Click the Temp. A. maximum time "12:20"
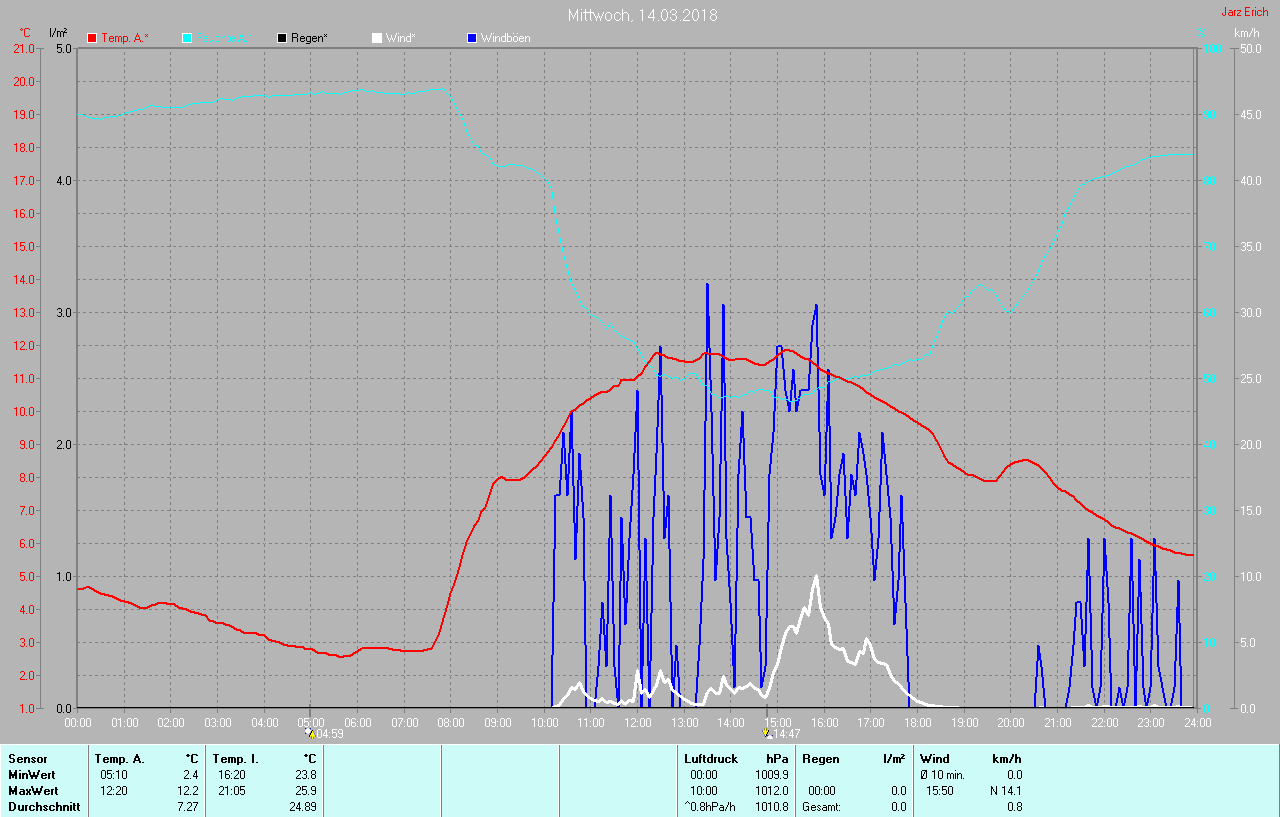This screenshot has height=817, width=1280. [x=113, y=791]
